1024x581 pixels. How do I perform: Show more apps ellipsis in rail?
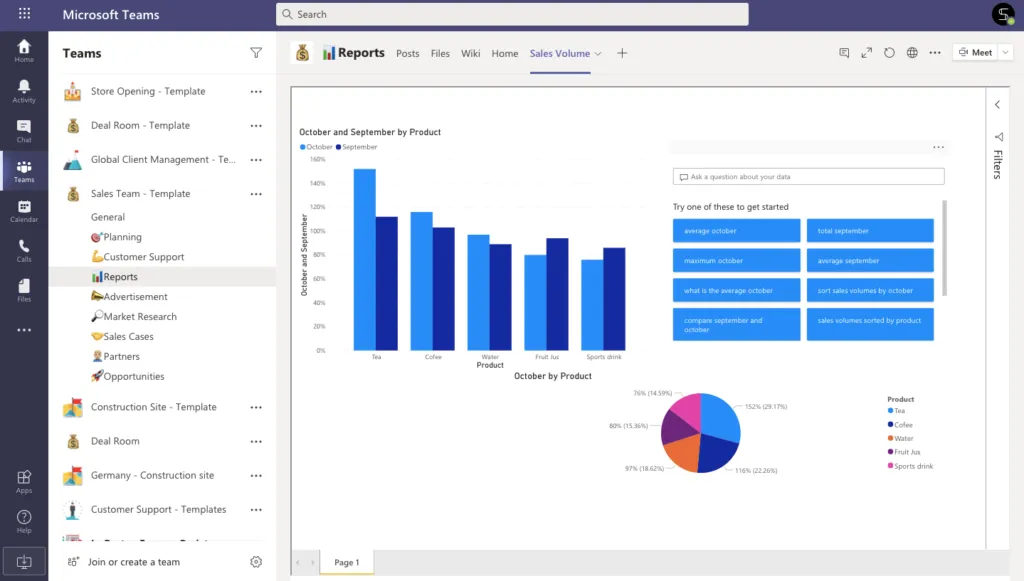point(24,330)
